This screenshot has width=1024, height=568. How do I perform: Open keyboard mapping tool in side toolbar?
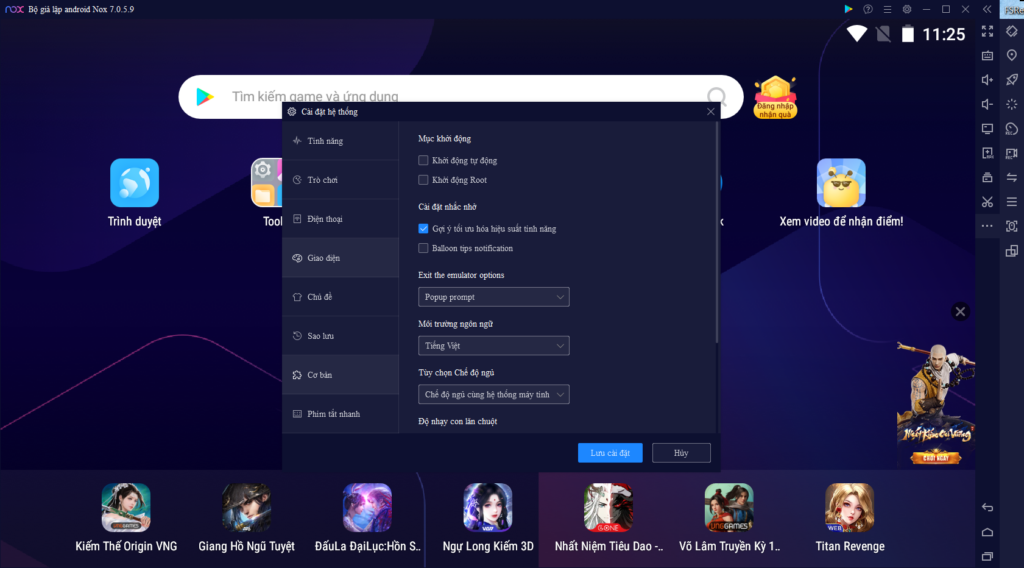[x=987, y=55]
